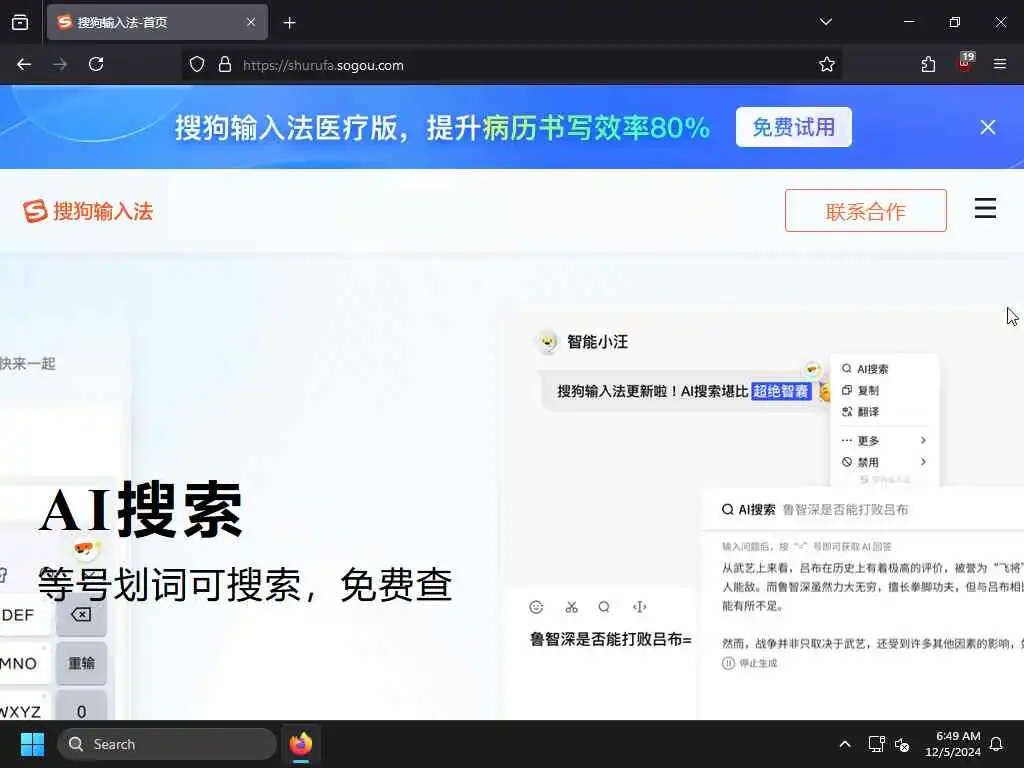Click the scissors toolbar icon
The width and height of the screenshot is (1024, 768).
tap(571, 607)
